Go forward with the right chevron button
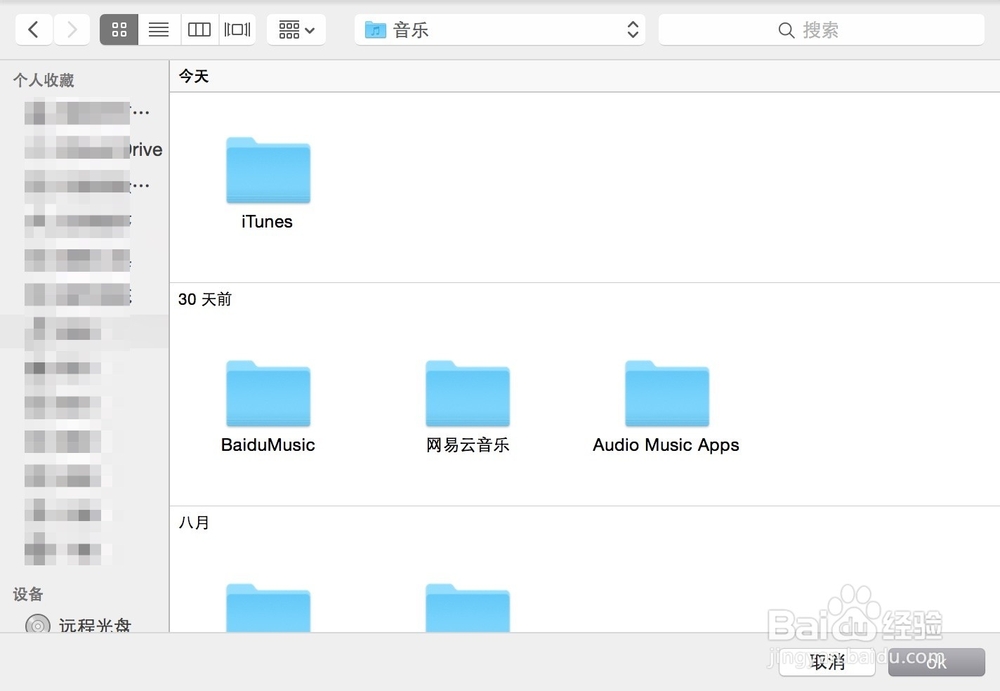 point(71,29)
